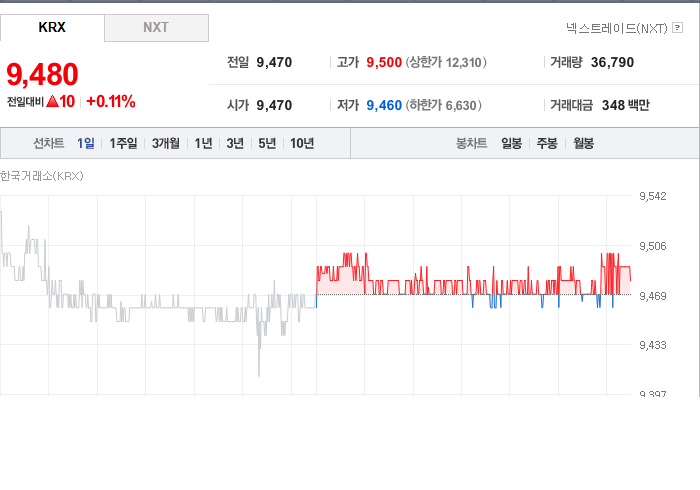This screenshot has height=490, width=700.
Task: Switch to the KRX tab
Action: pyautogui.click(x=52, y=28)
